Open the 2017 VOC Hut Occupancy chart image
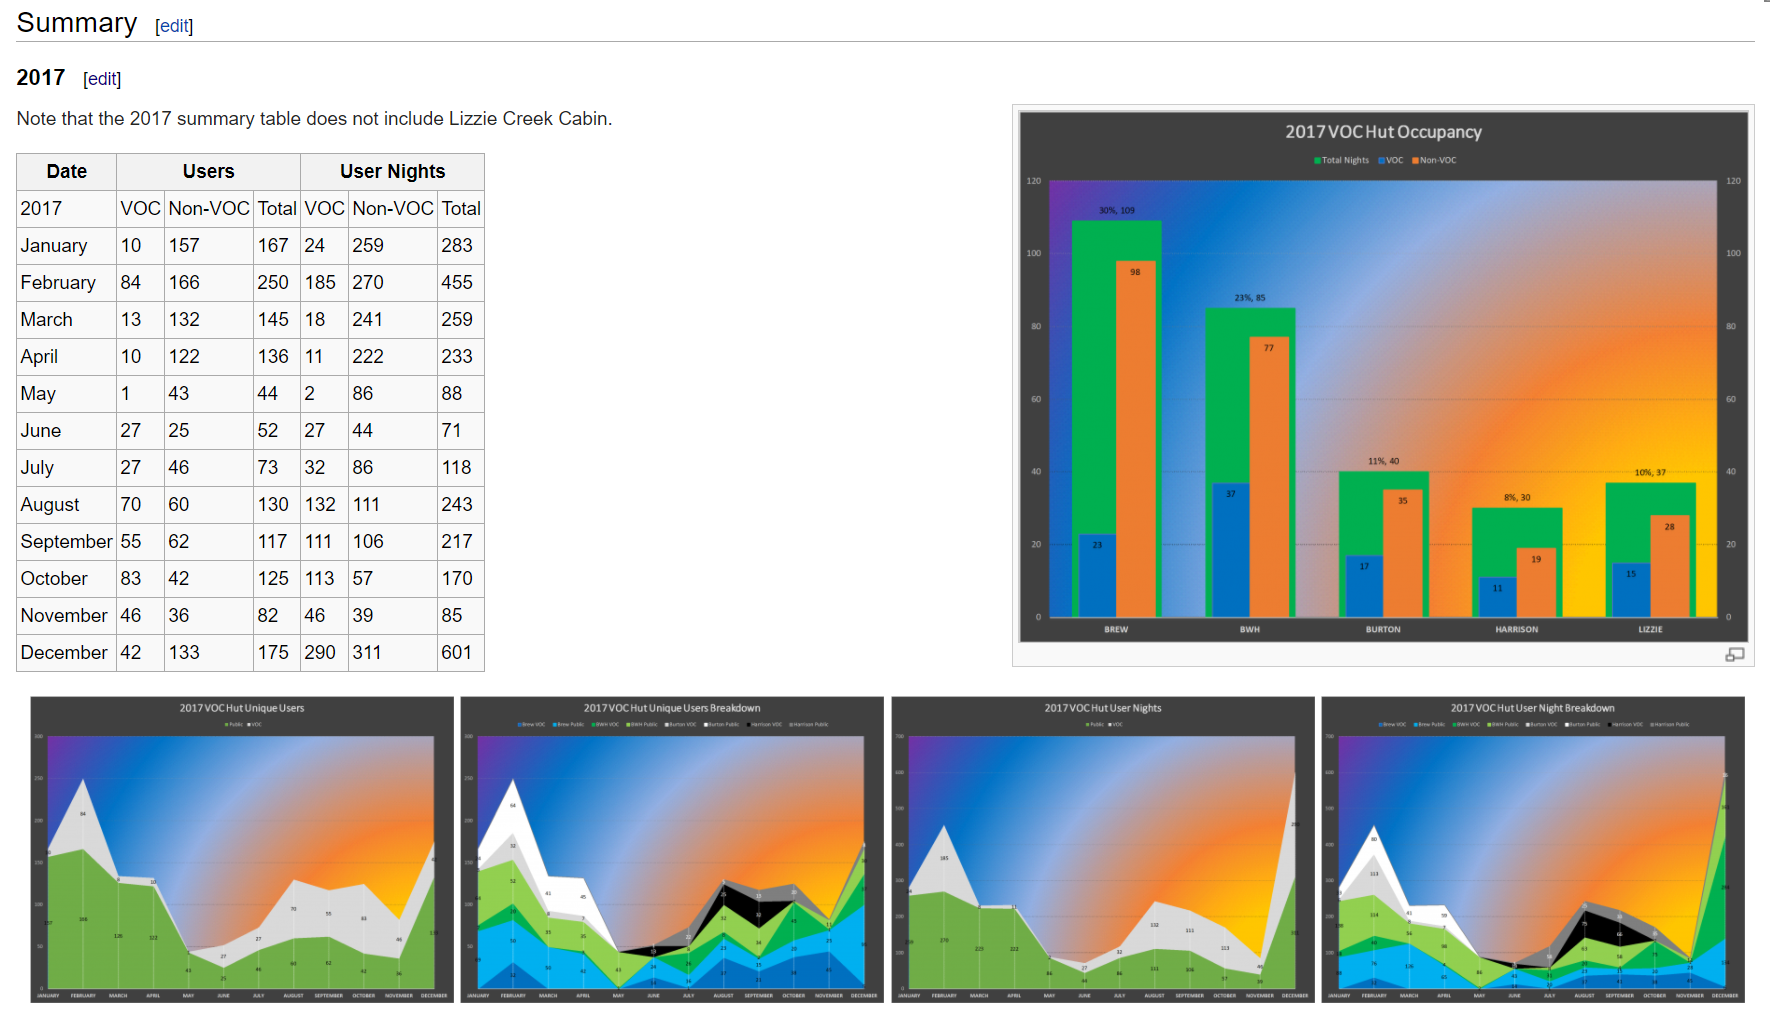 click(x=1383, y=376)
